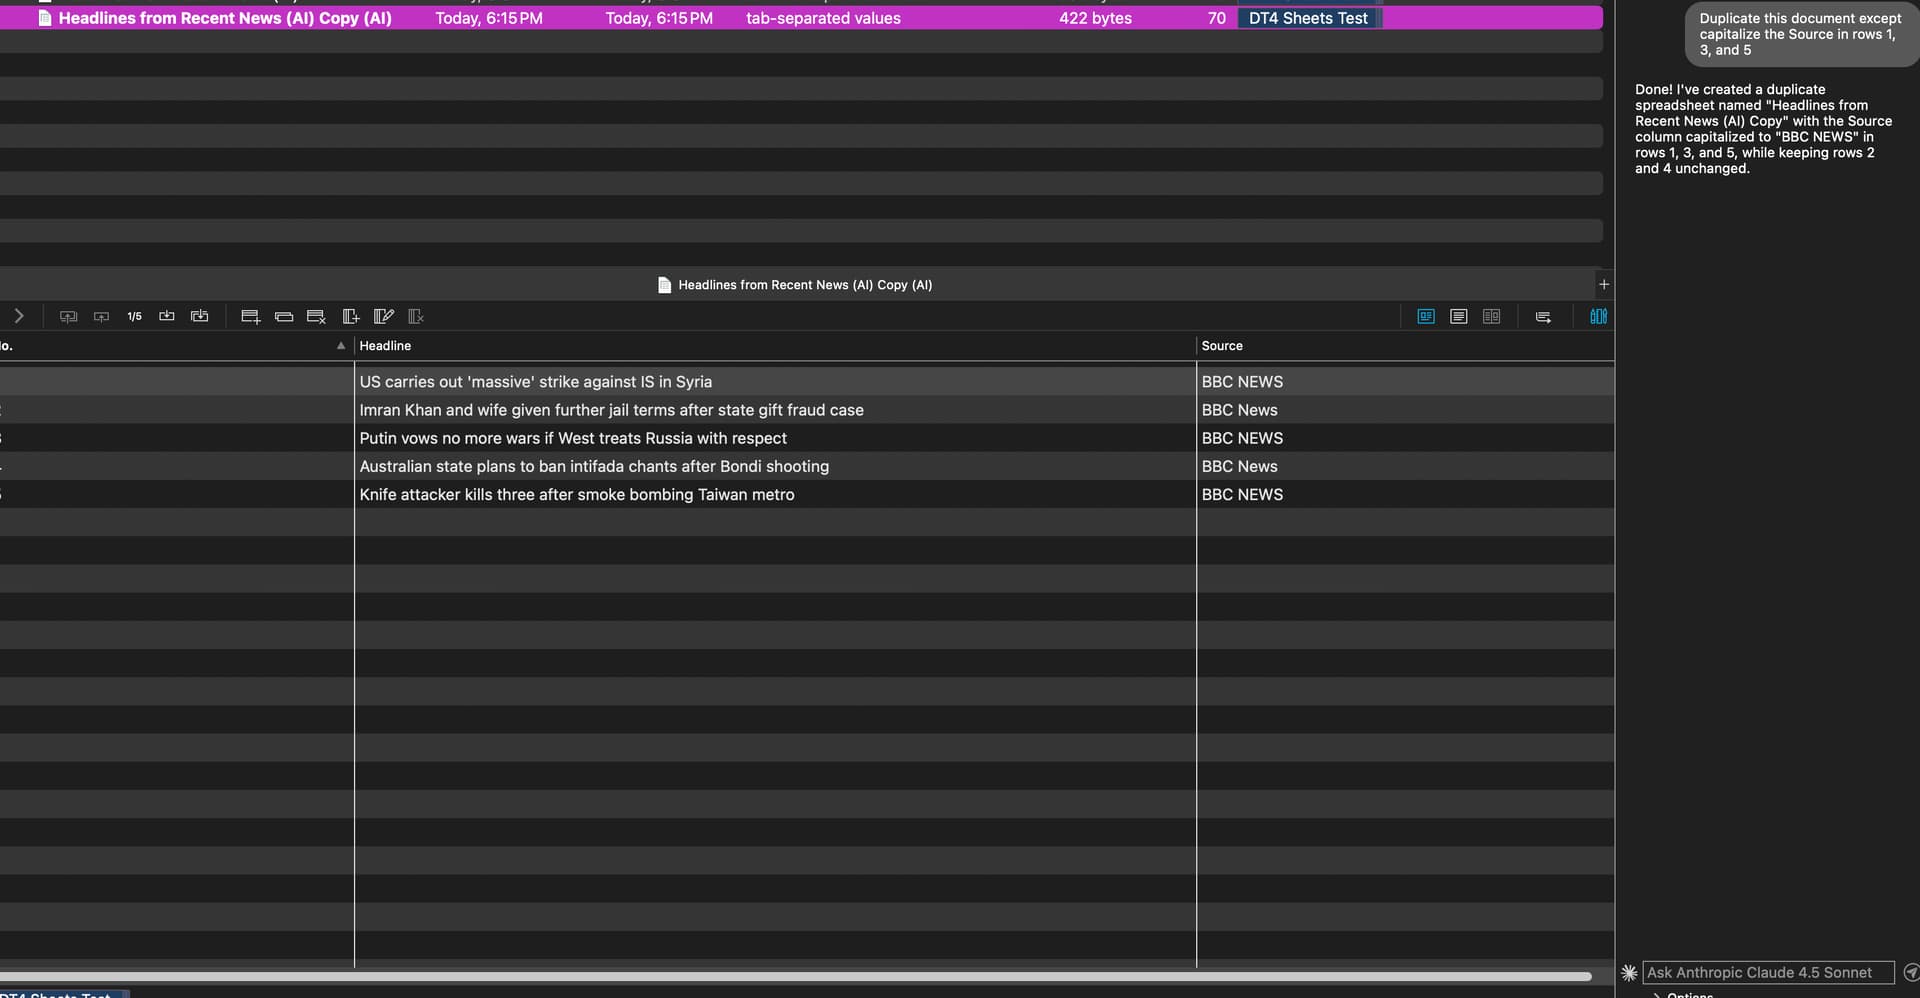The width and height of the screenshot is (1920, 998).
Task: Click the Ask Anthropic Claude input field
Action: point(1767,973)
